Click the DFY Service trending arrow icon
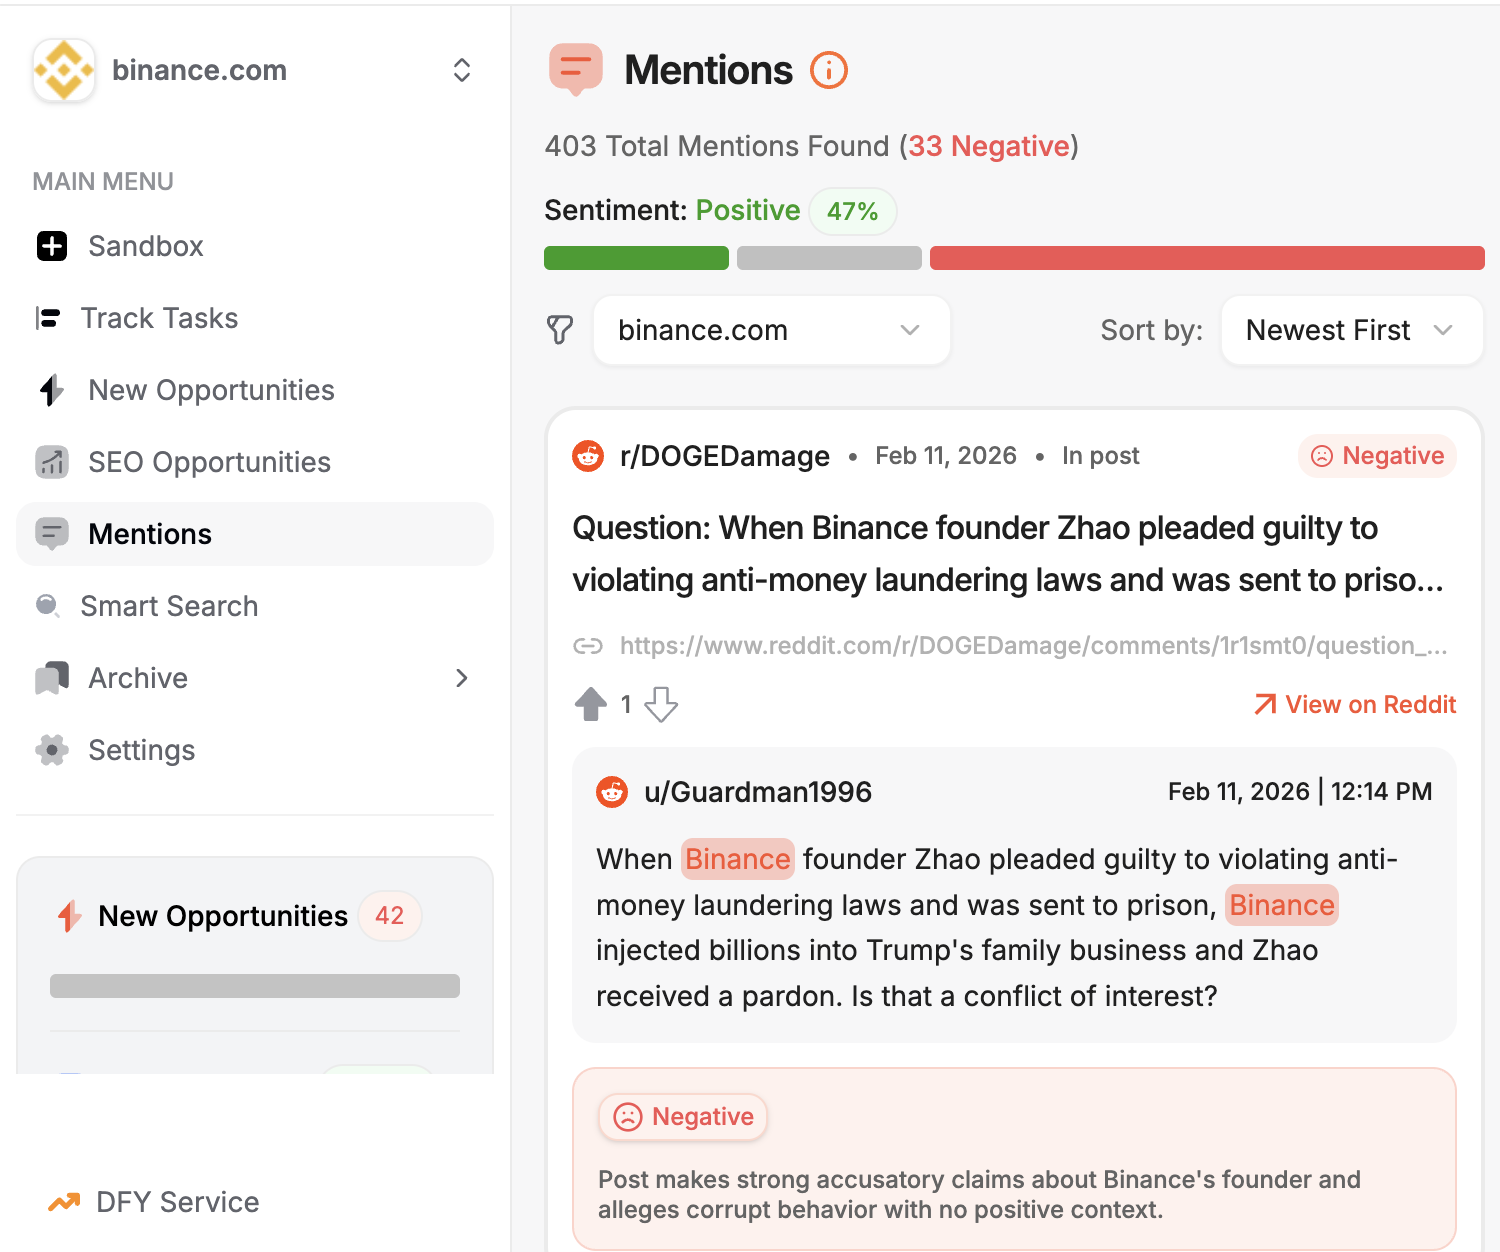1500x1252 pixels. [64, 1202]
